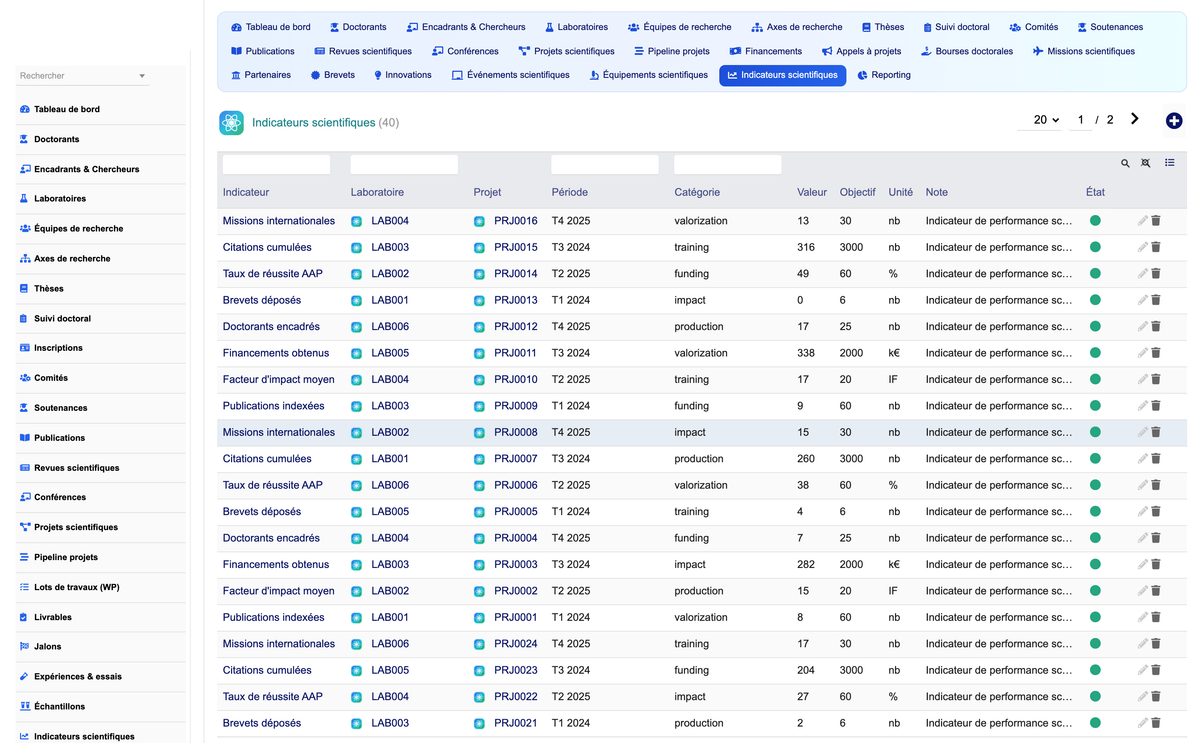Click the Laboratoire filter input field
Image resolution: width=1200 pixels, height=743 pixels.
404,164
